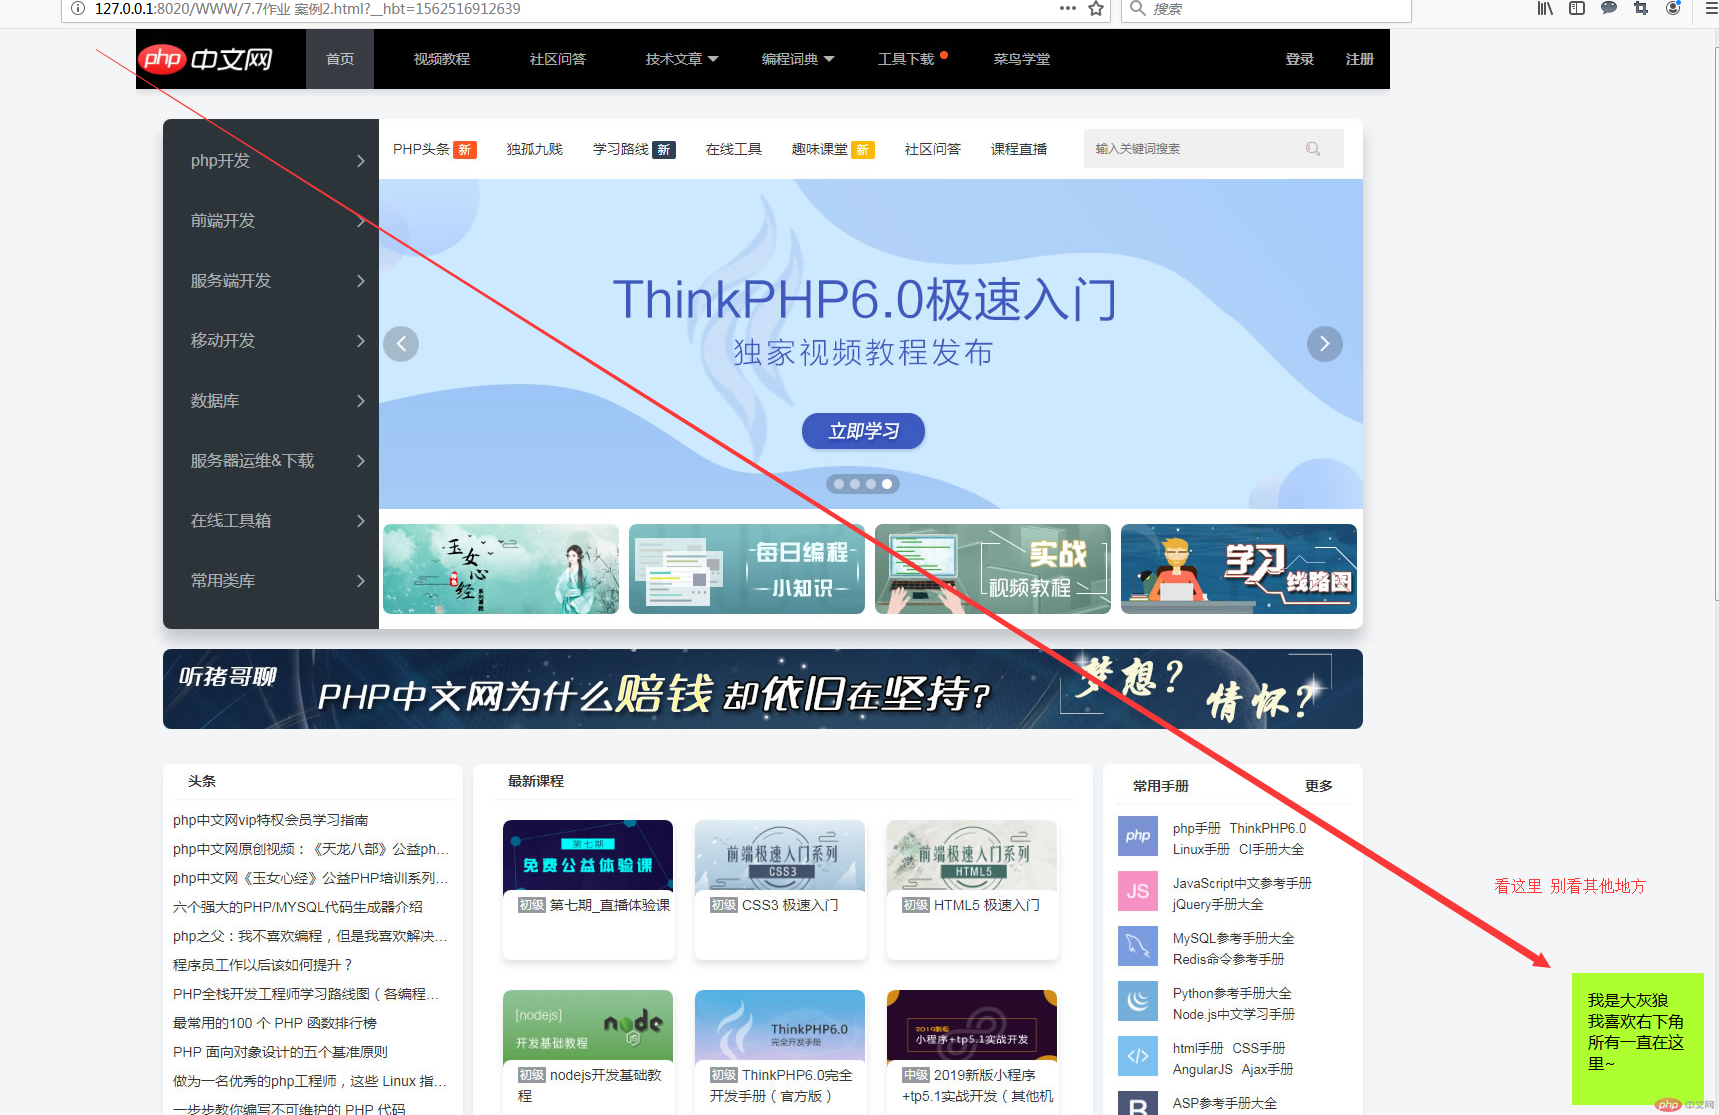Click the php中文网 logo
This screenshot has width=1719, height=1115.
[x=206, y=59]
